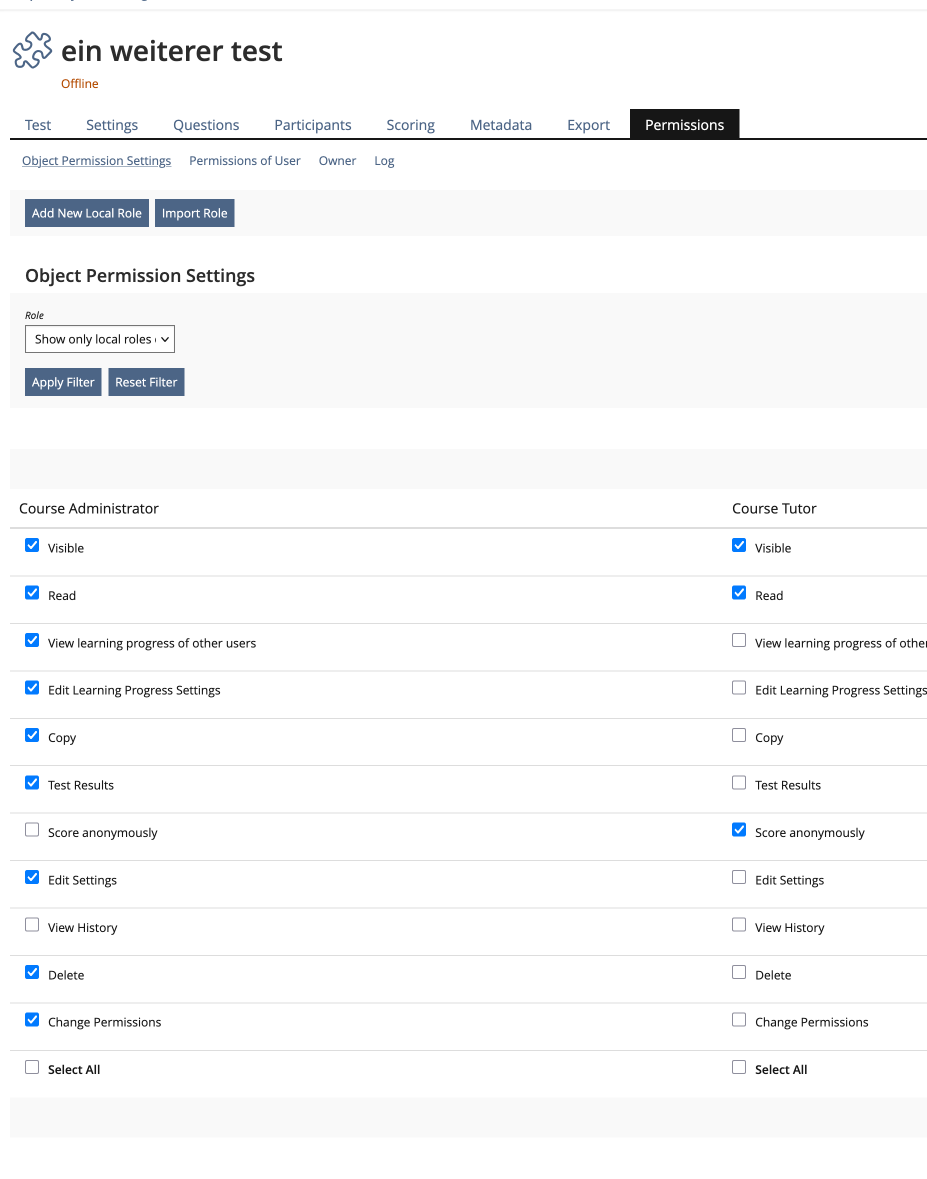Uncheck Delete for Course Administrator
The height and width of the screenshot is (1179, 927).
coord(31,972)
